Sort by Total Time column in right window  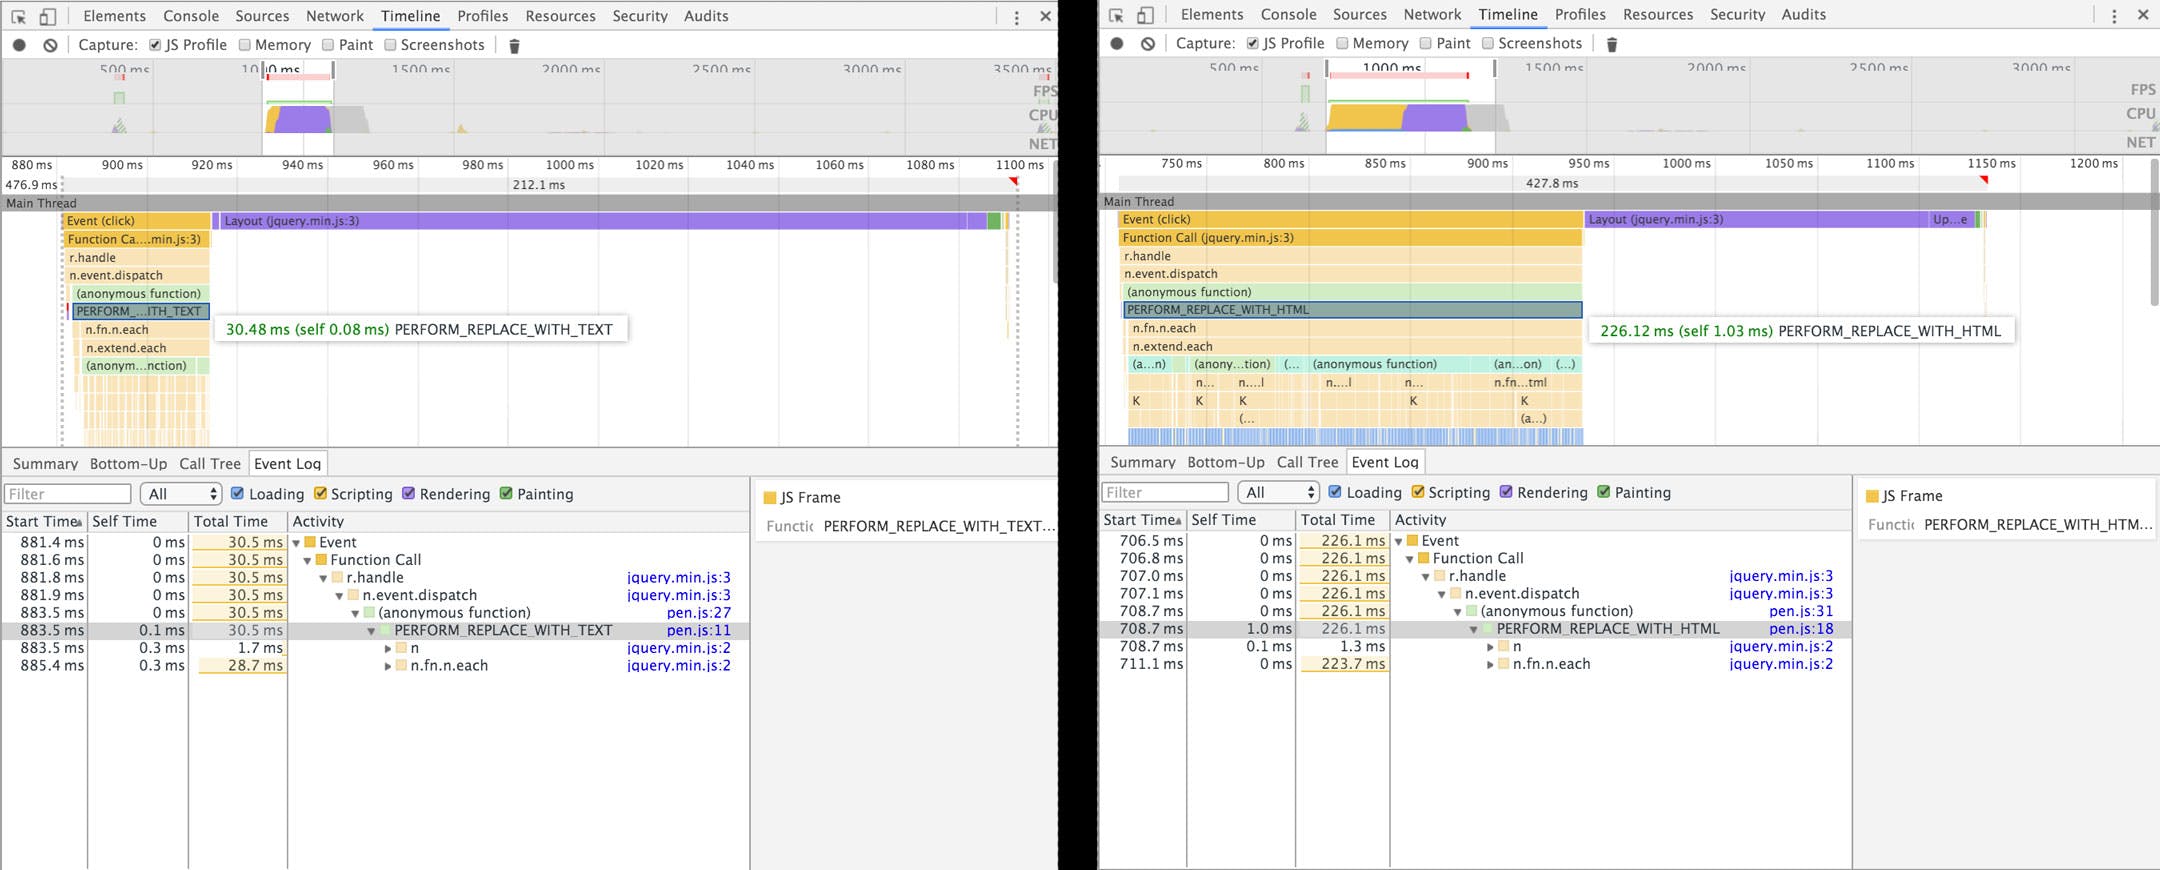click(x=1342, y=520)
